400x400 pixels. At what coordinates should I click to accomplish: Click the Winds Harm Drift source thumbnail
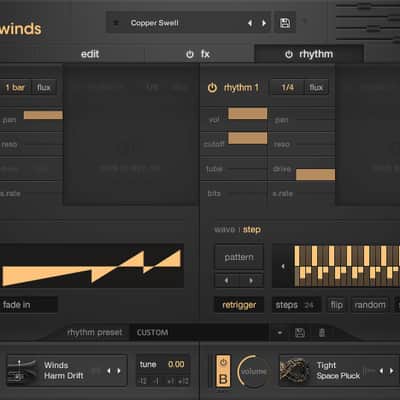pos(22,371)
